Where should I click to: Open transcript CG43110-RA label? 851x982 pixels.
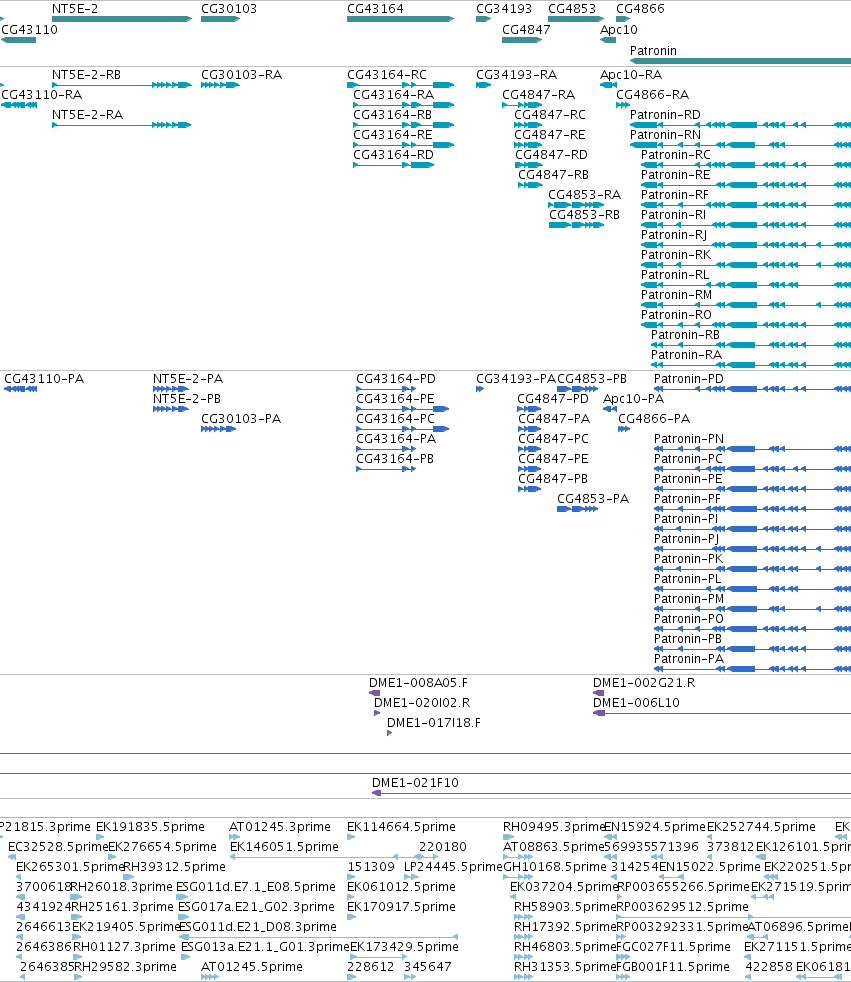(x=42, y=95)
